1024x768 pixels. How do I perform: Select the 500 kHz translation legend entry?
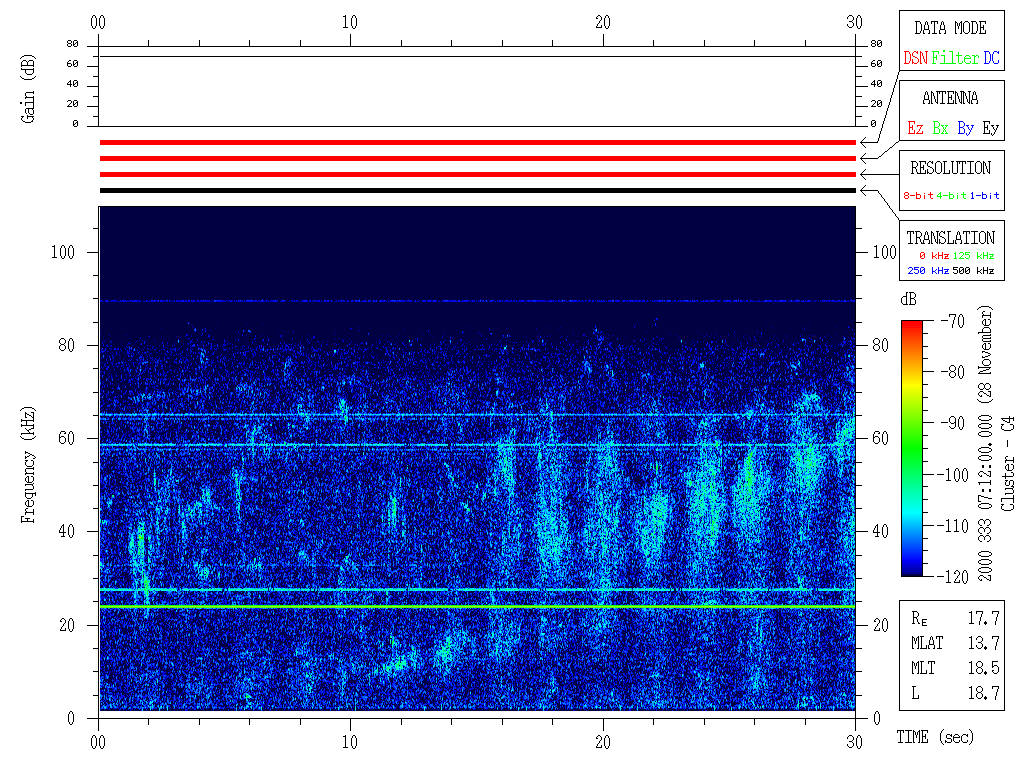[x=973, y=270]
